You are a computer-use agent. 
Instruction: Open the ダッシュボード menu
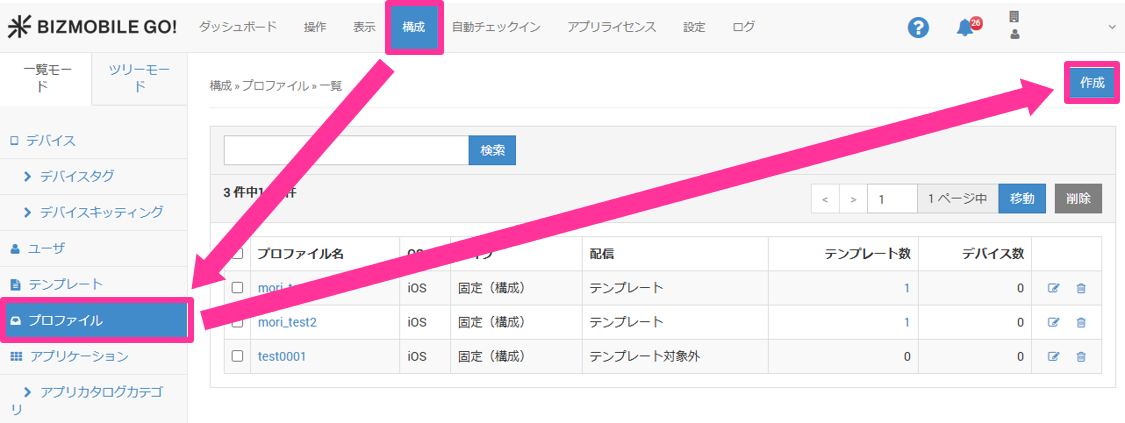237,27
